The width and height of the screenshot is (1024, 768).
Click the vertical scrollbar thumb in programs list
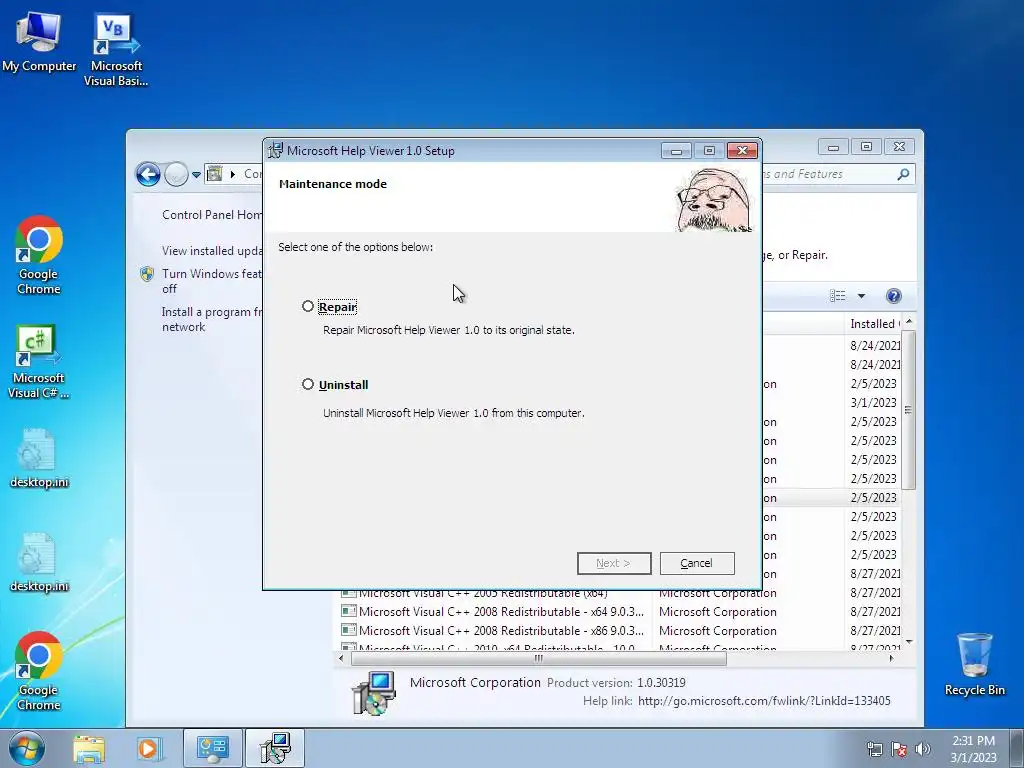(908, 410)
